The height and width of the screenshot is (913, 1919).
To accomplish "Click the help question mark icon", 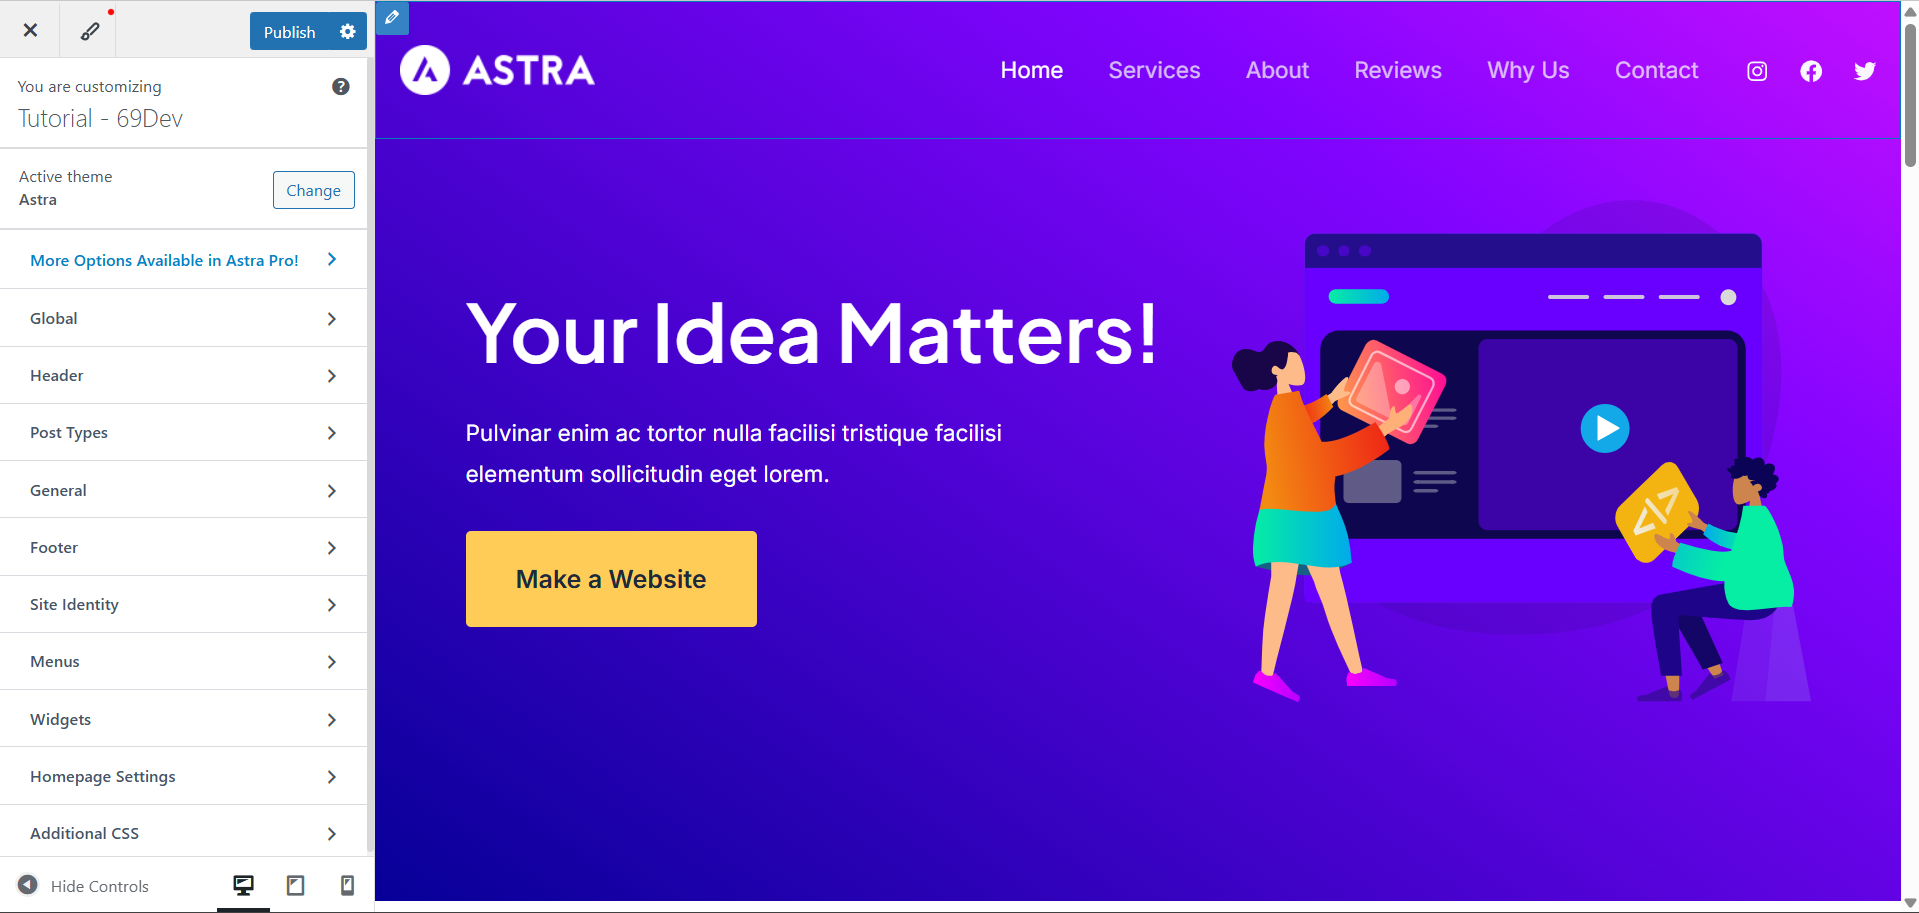I will click(x=341, y=87).
